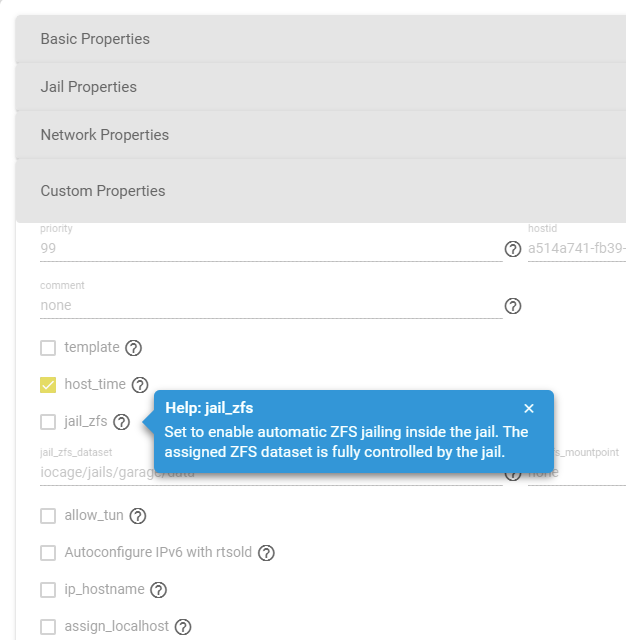626x640 pixels.
Task: Open help for the template option
Action: coord(134,348)
